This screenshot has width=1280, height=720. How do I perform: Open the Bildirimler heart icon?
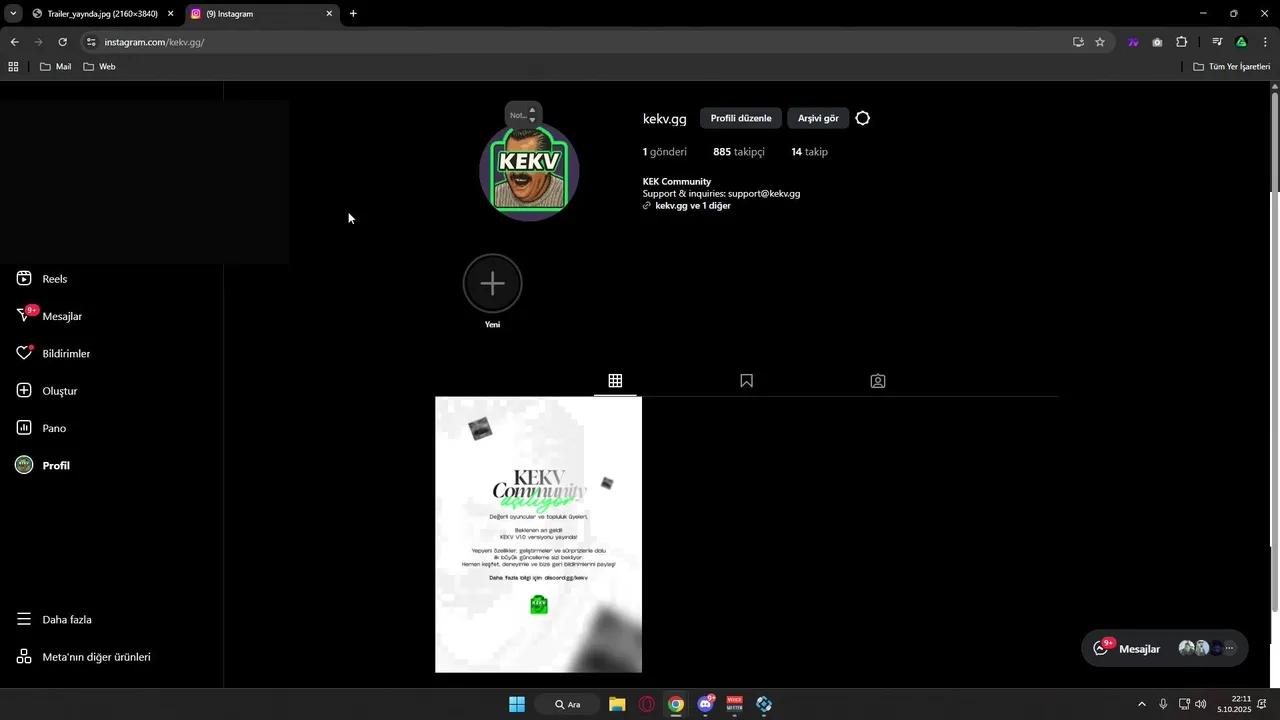point(24,353)
